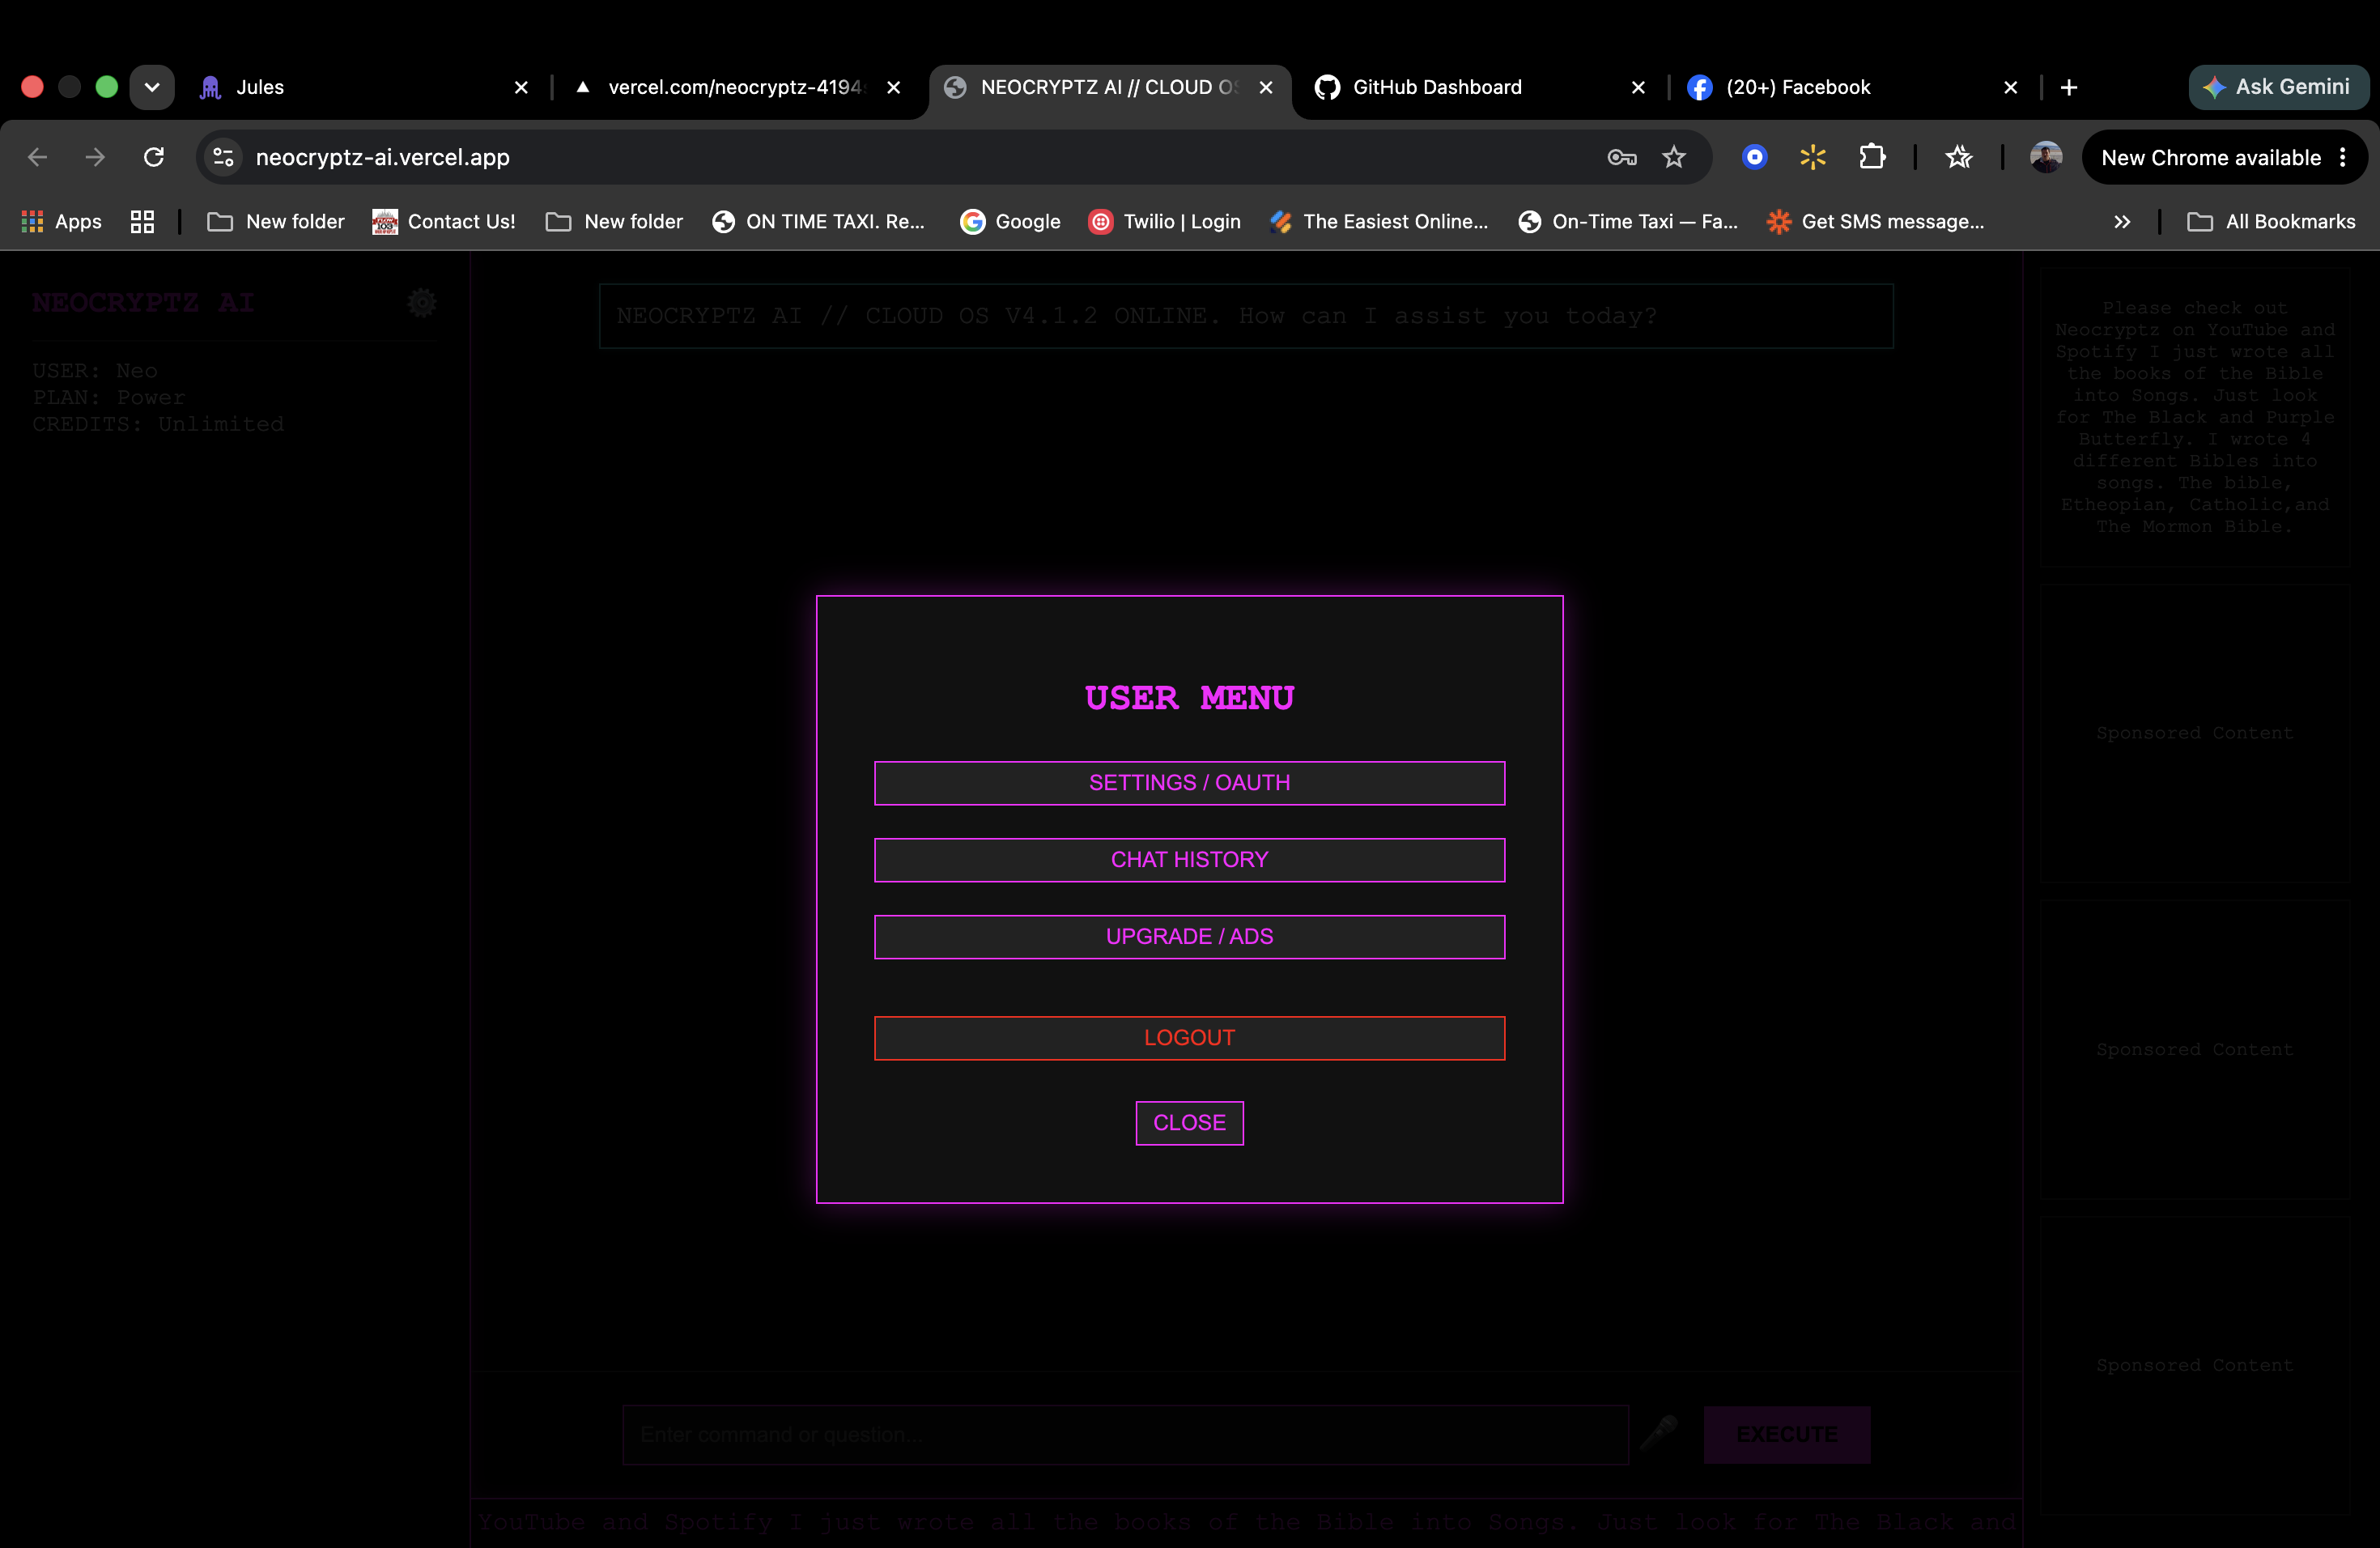Close the GitHub Dashboard tab
The height and width of the screenshot is (1548, 2380).
1638,88
